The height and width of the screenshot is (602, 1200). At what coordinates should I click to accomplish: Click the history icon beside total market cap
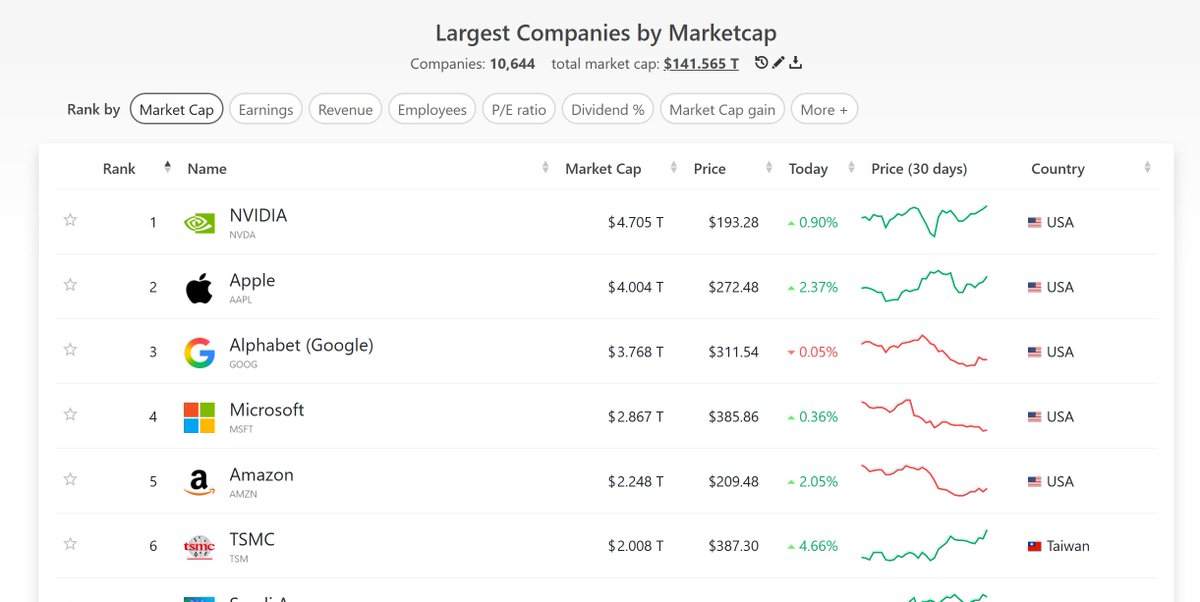pos(761,63)
